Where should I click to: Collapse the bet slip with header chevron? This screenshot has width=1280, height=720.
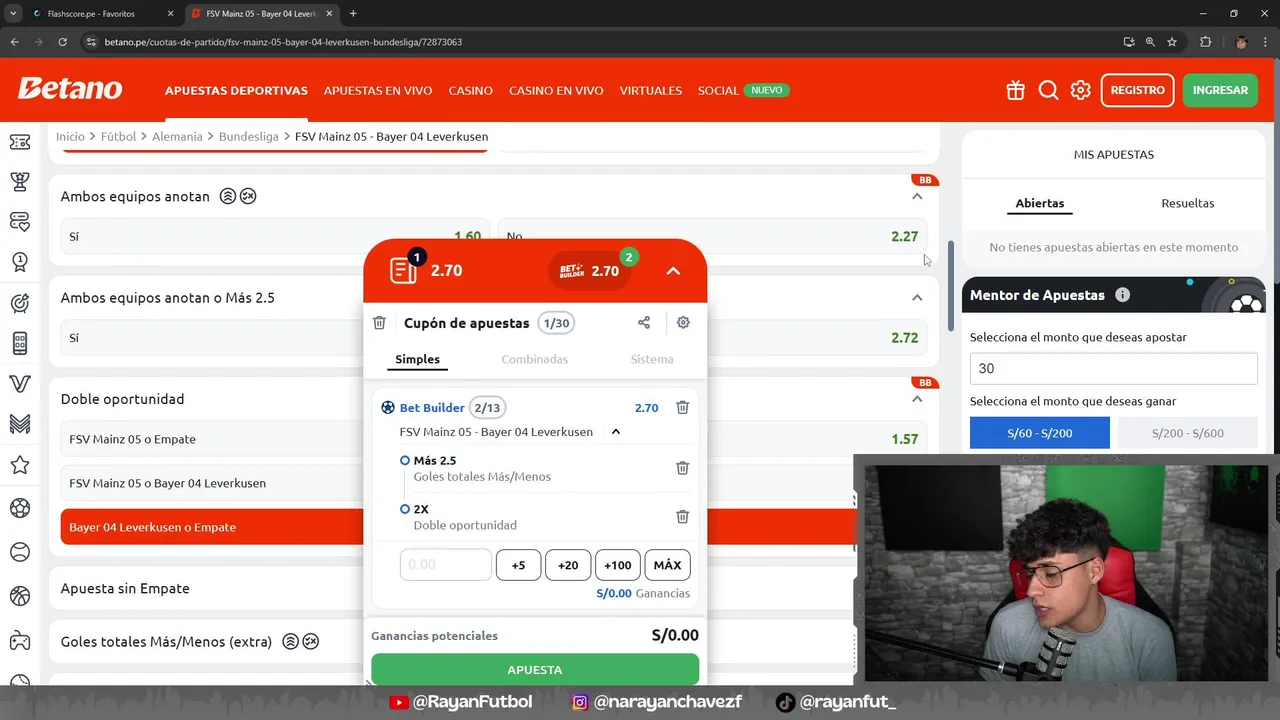pyautogui.click(x=673, y=271)
